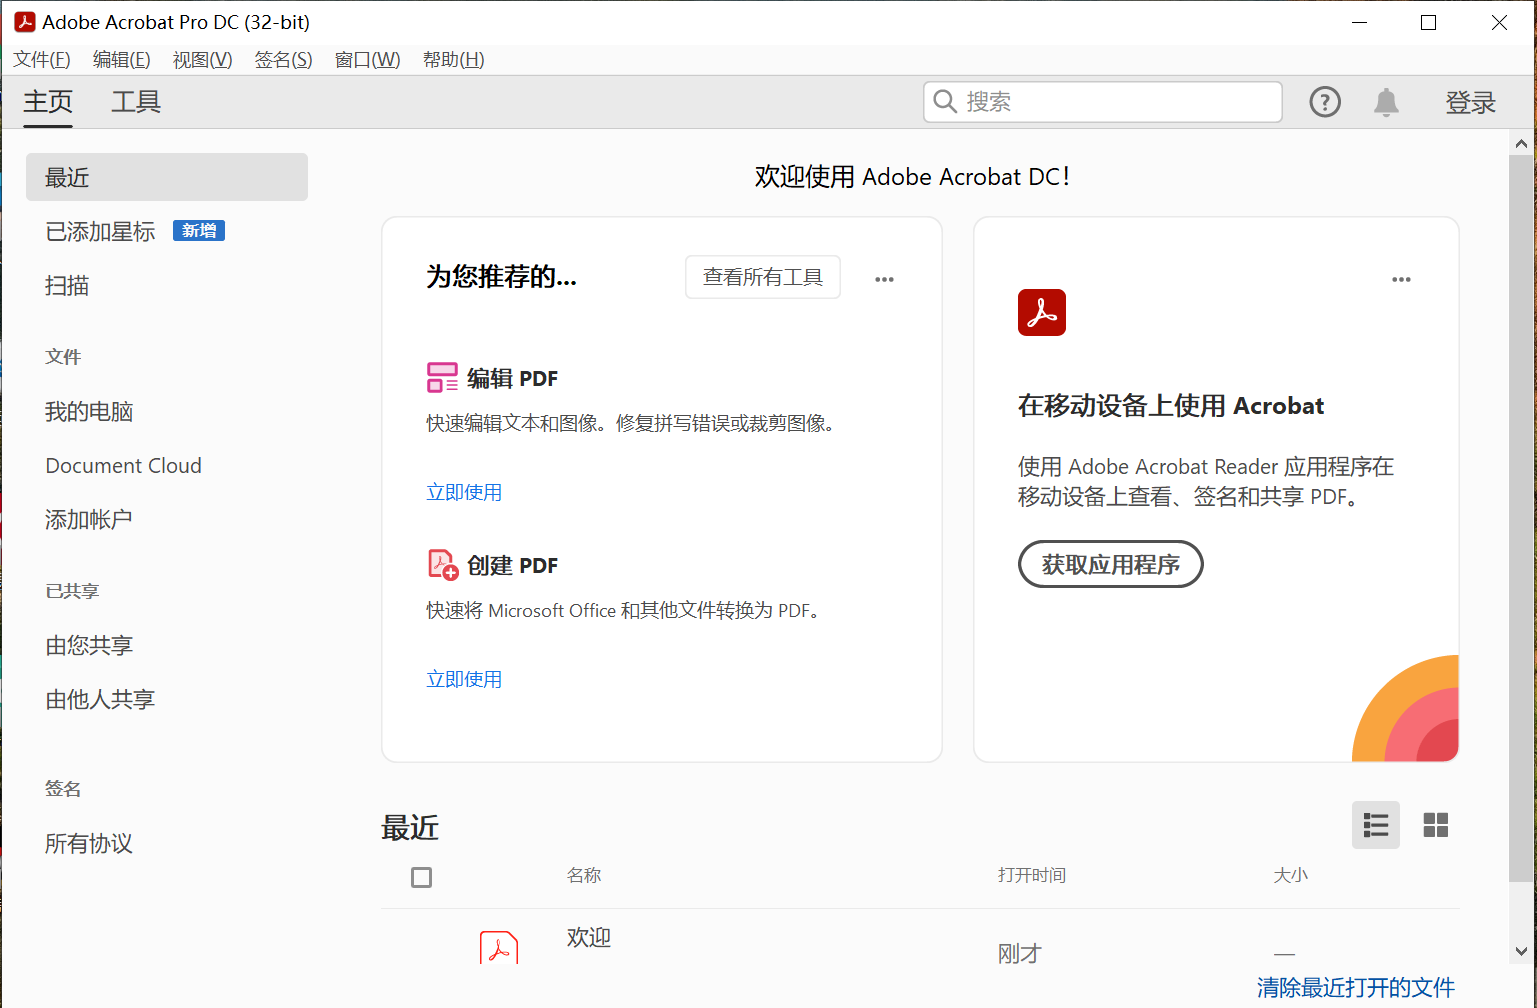Click the red PDF icon beside 欢迎
This screenshot has width=1537, height=1008.
(498, 945)
